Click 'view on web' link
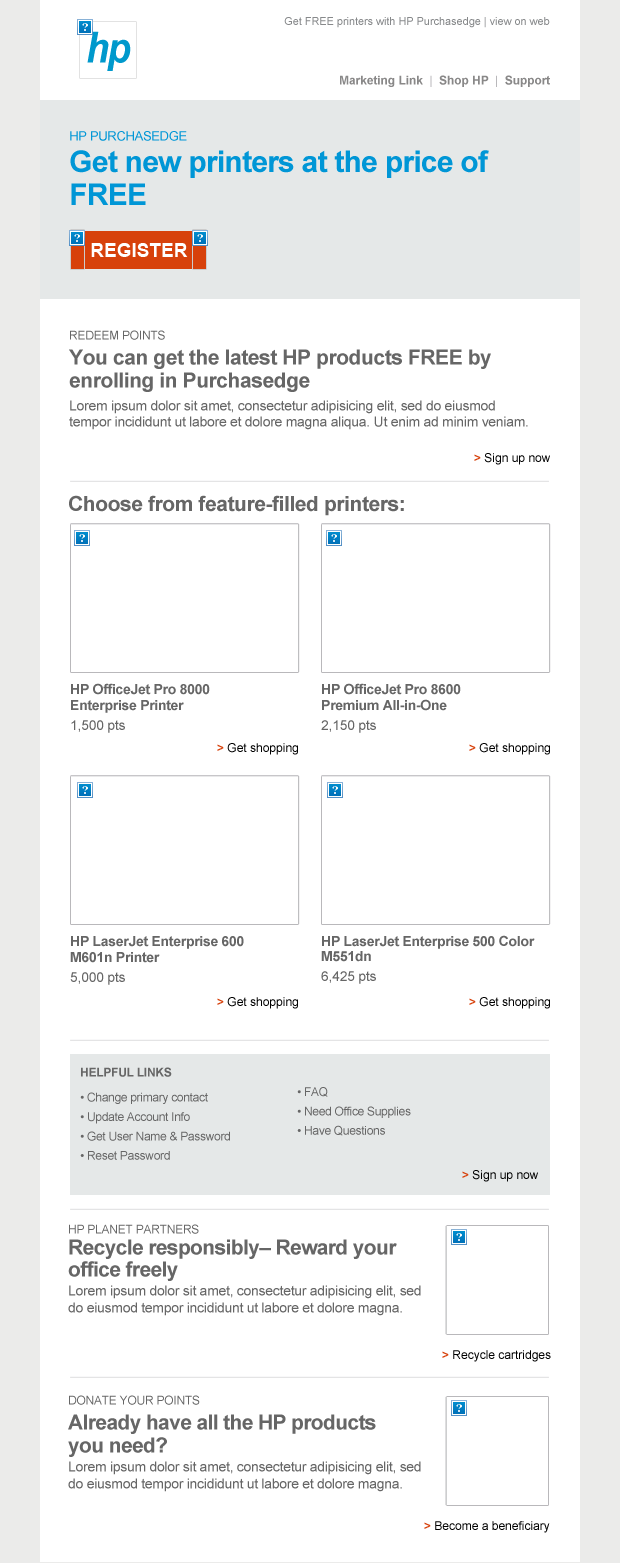 [519, 21]
